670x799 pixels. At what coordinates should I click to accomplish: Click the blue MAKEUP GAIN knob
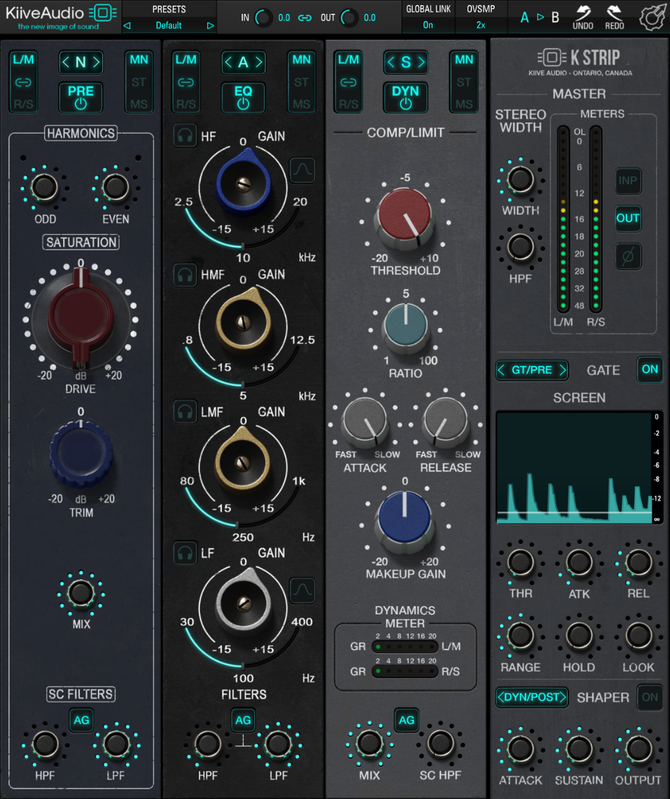[x=405, y=520]
